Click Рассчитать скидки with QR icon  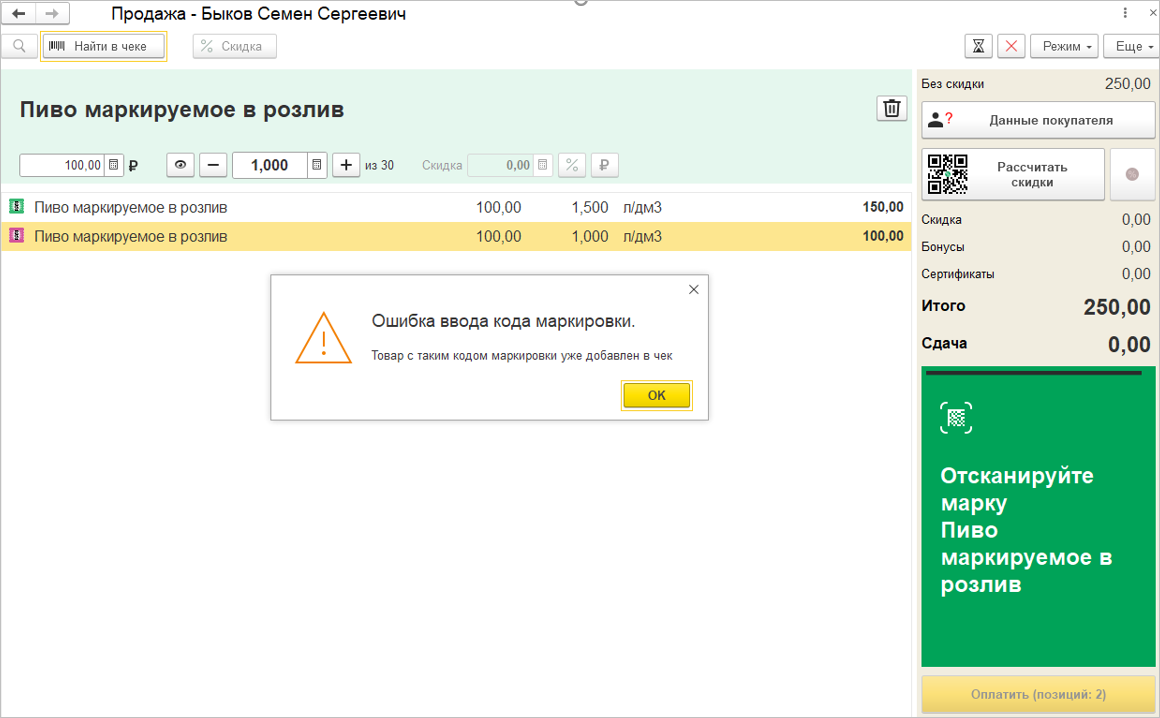tap(1012, 174)
